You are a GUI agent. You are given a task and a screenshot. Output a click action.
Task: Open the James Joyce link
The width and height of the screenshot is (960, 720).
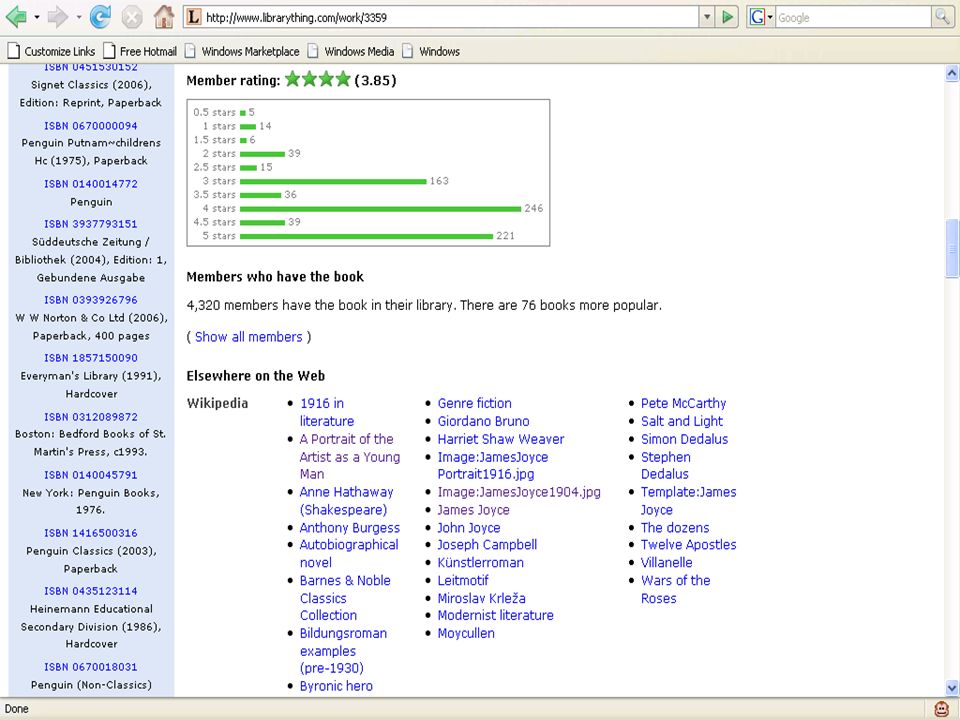point(473,510)
